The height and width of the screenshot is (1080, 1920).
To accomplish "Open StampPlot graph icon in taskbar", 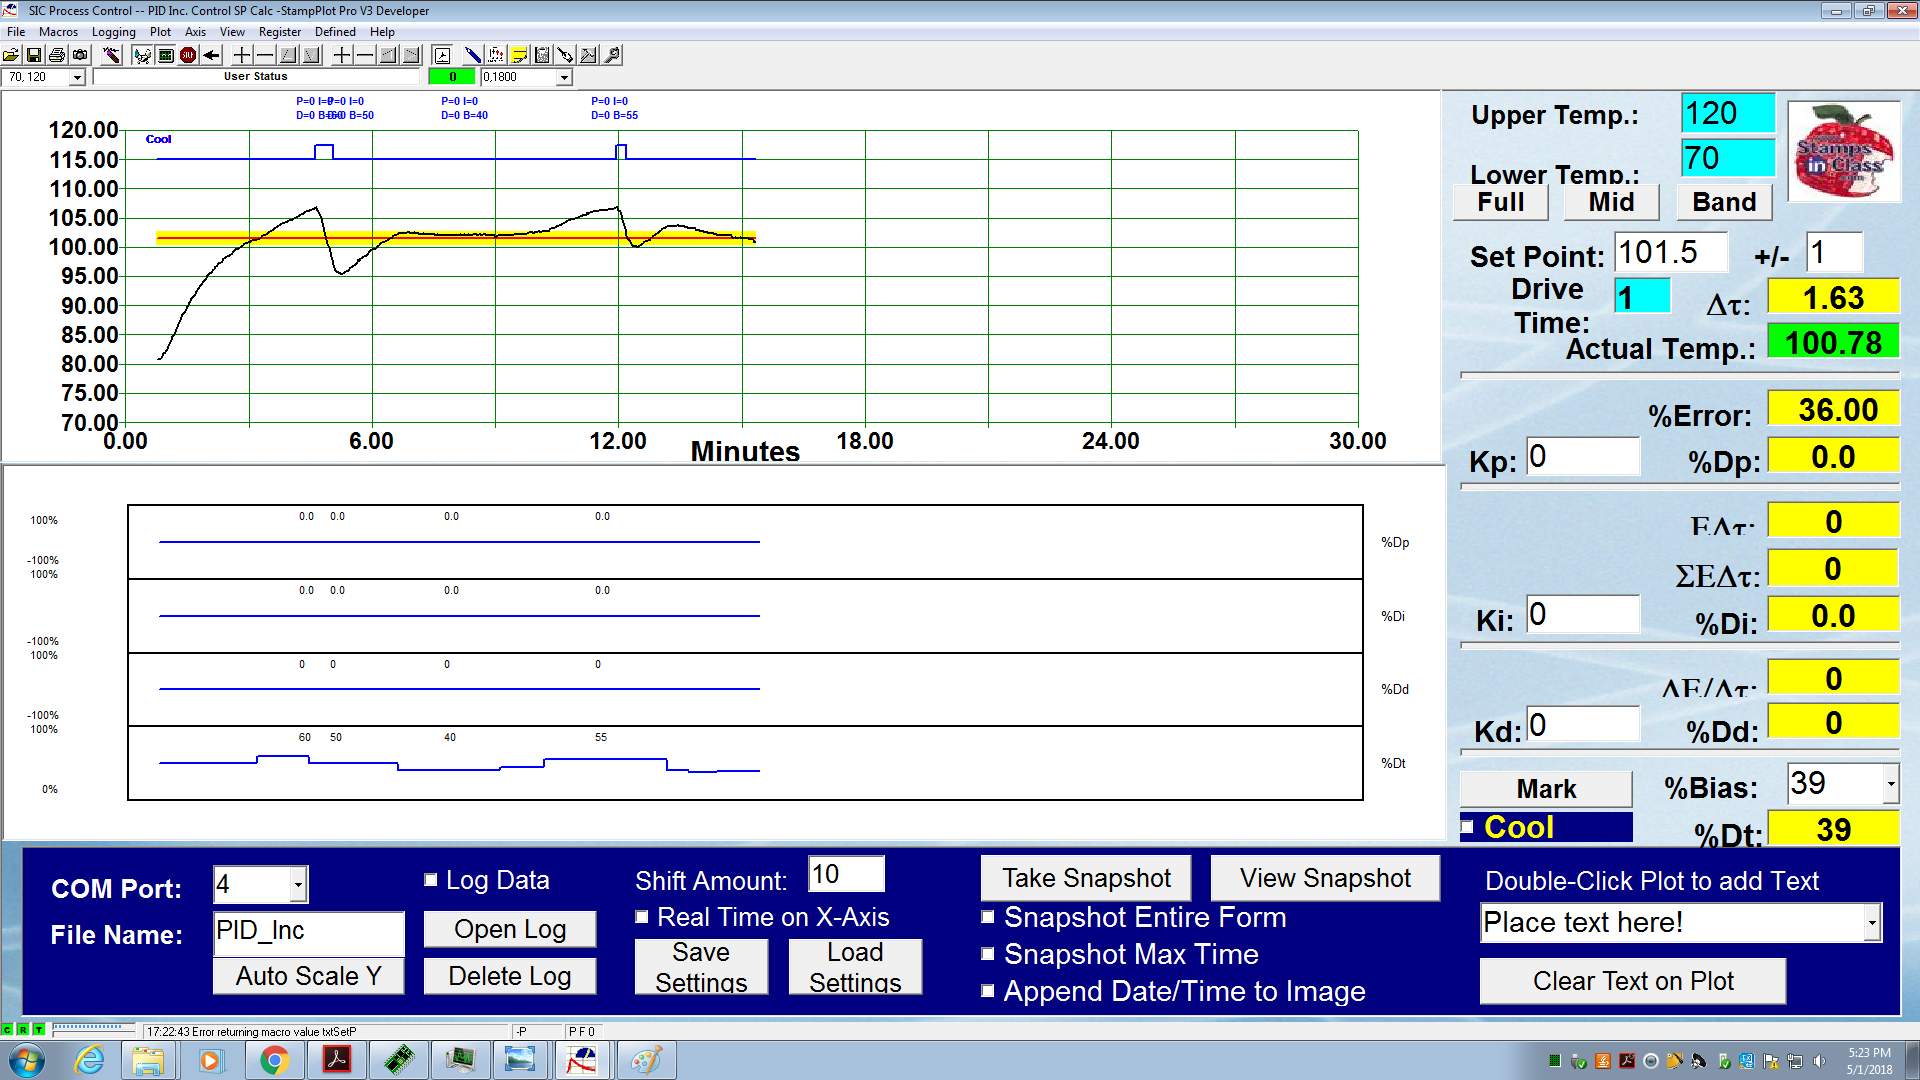I will (x=581, y=1060).
